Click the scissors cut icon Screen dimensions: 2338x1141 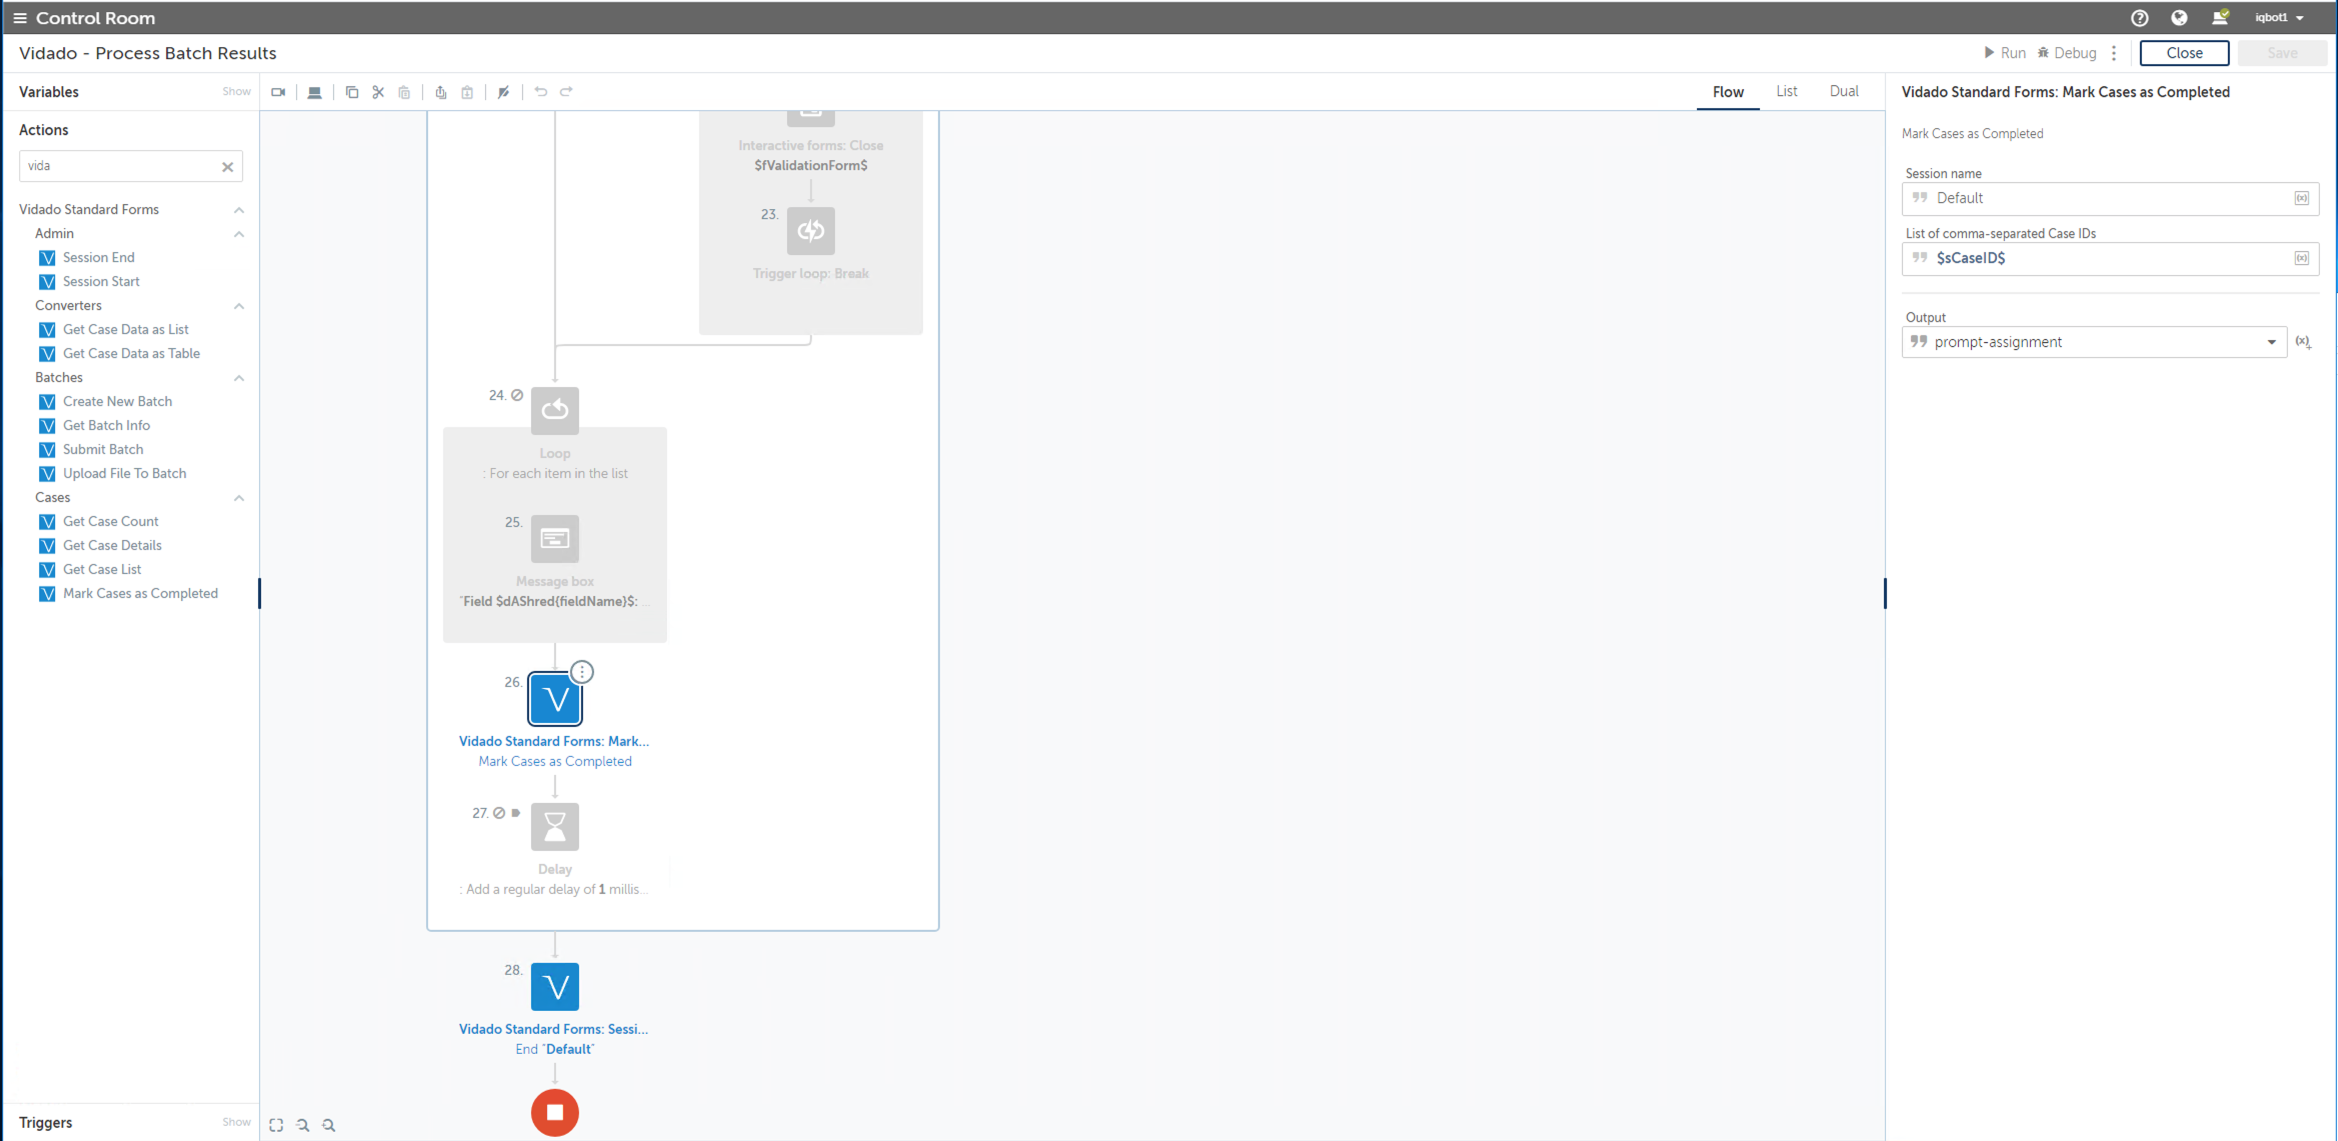coord(378,92)
